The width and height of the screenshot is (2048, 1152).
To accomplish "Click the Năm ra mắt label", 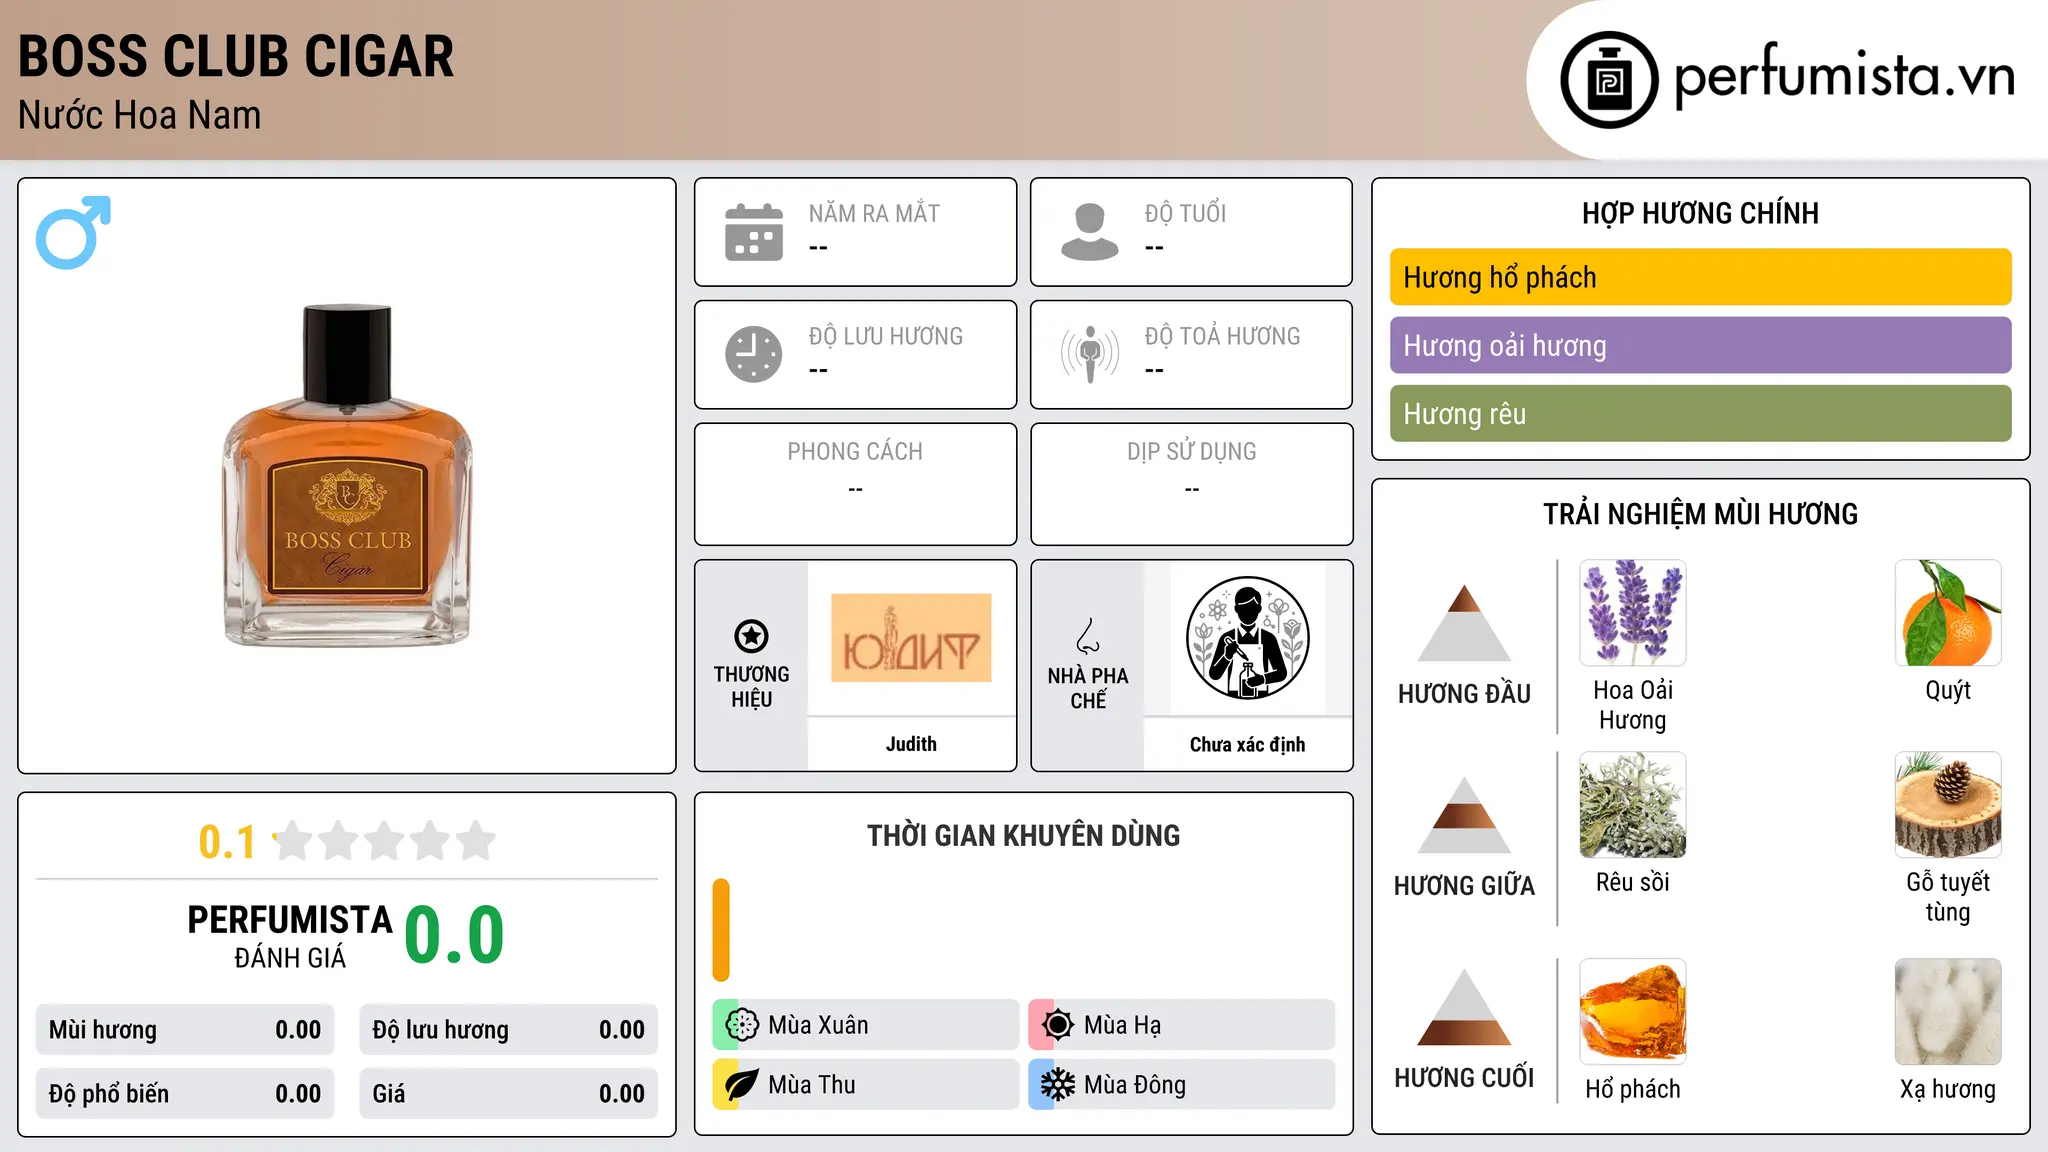I will (x=874, y=213).
